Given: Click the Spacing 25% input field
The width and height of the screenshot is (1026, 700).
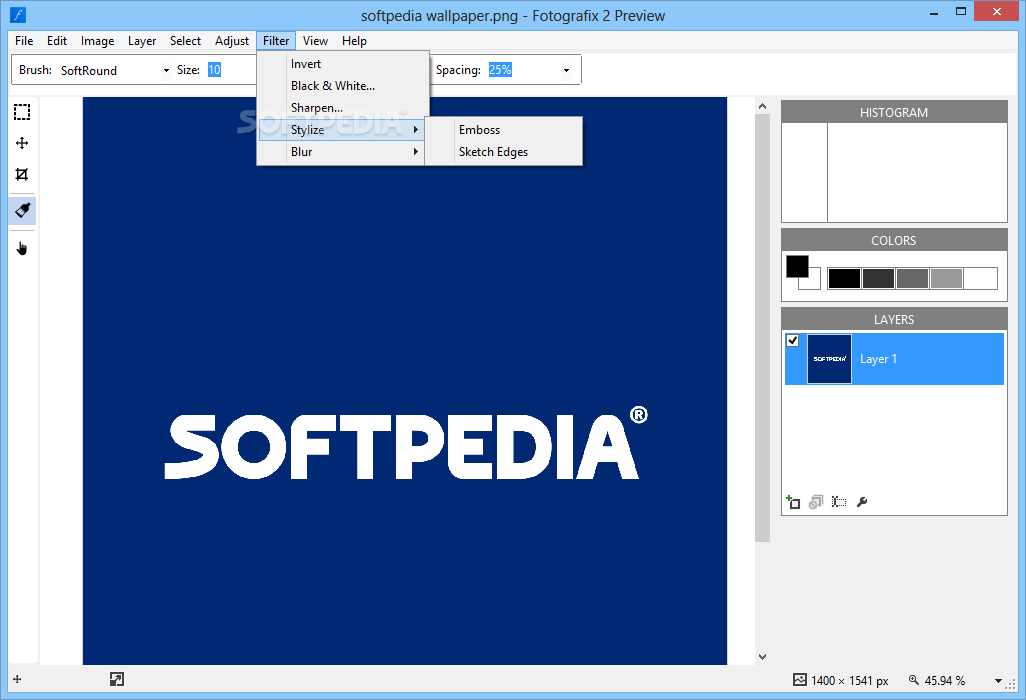Looking at the screenshot, I should point(522,70).
